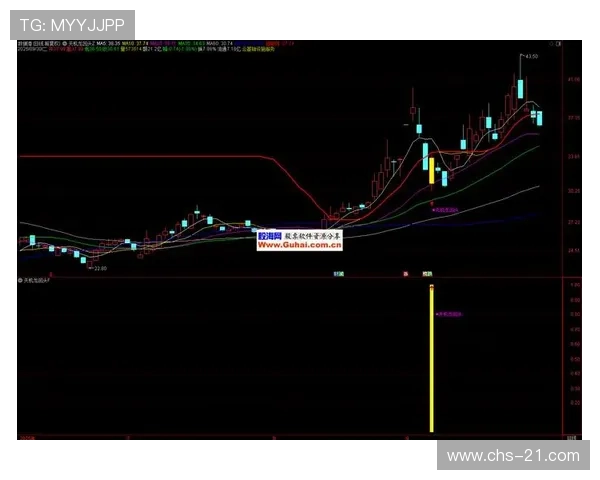Click the flat red moving-average line plateau
The image size is (600, 480).
pos(200,157)
